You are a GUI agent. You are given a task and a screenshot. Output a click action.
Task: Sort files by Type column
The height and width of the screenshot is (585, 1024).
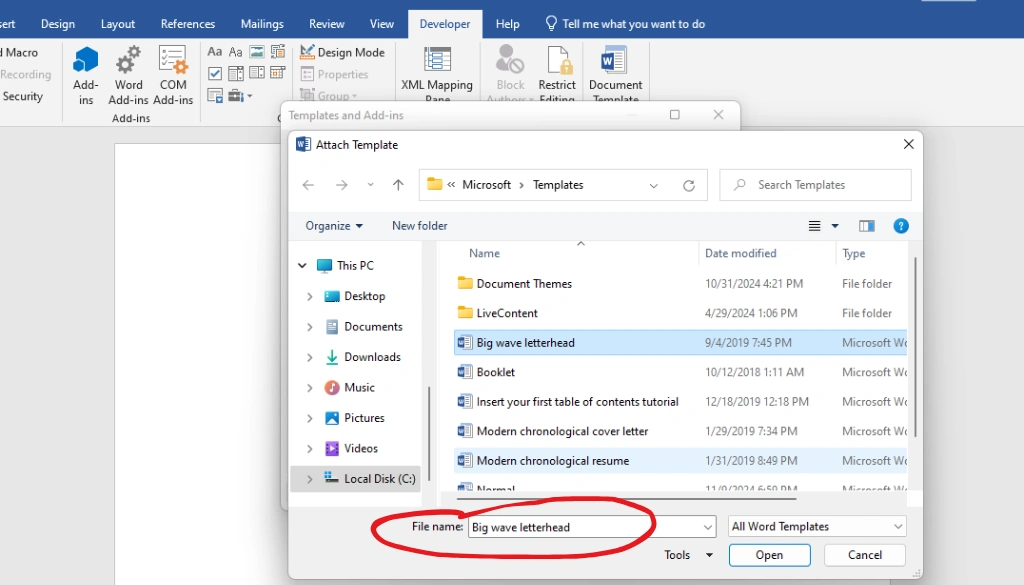(854, 253)
